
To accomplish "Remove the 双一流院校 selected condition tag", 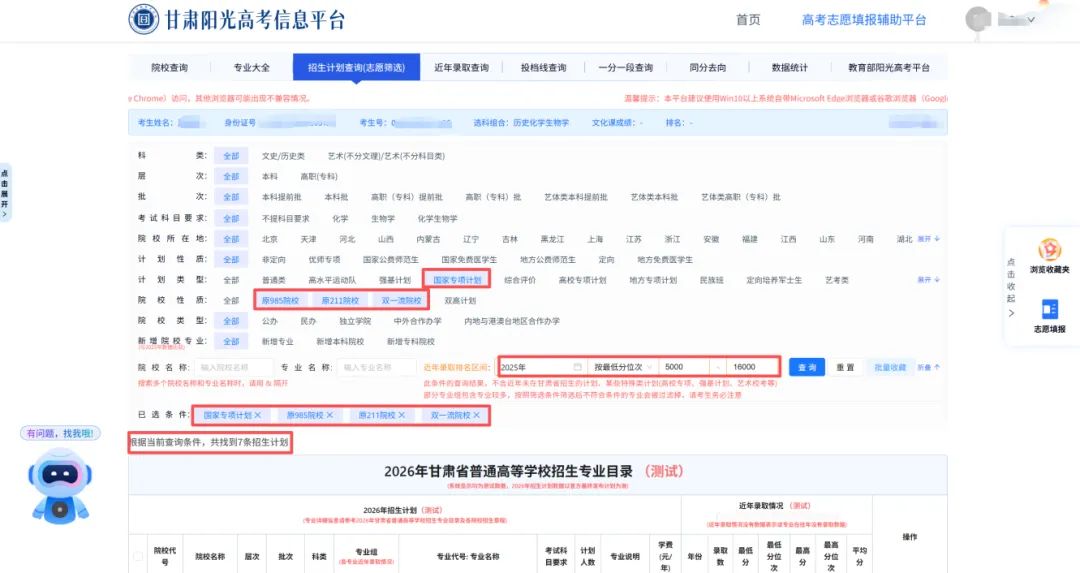I will (x=476, y=415).
